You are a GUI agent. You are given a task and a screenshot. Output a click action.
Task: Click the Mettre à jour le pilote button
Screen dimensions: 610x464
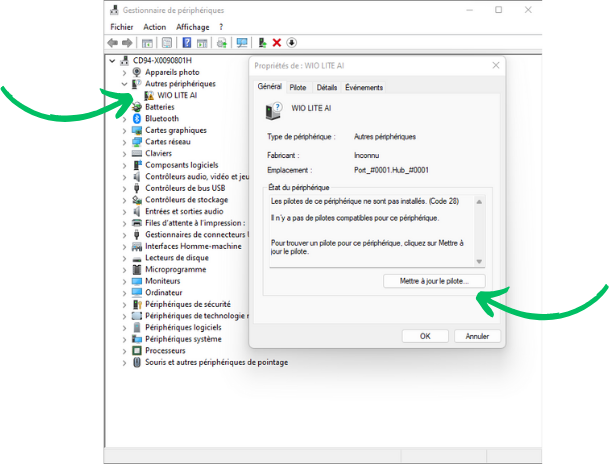click(434, 281)
